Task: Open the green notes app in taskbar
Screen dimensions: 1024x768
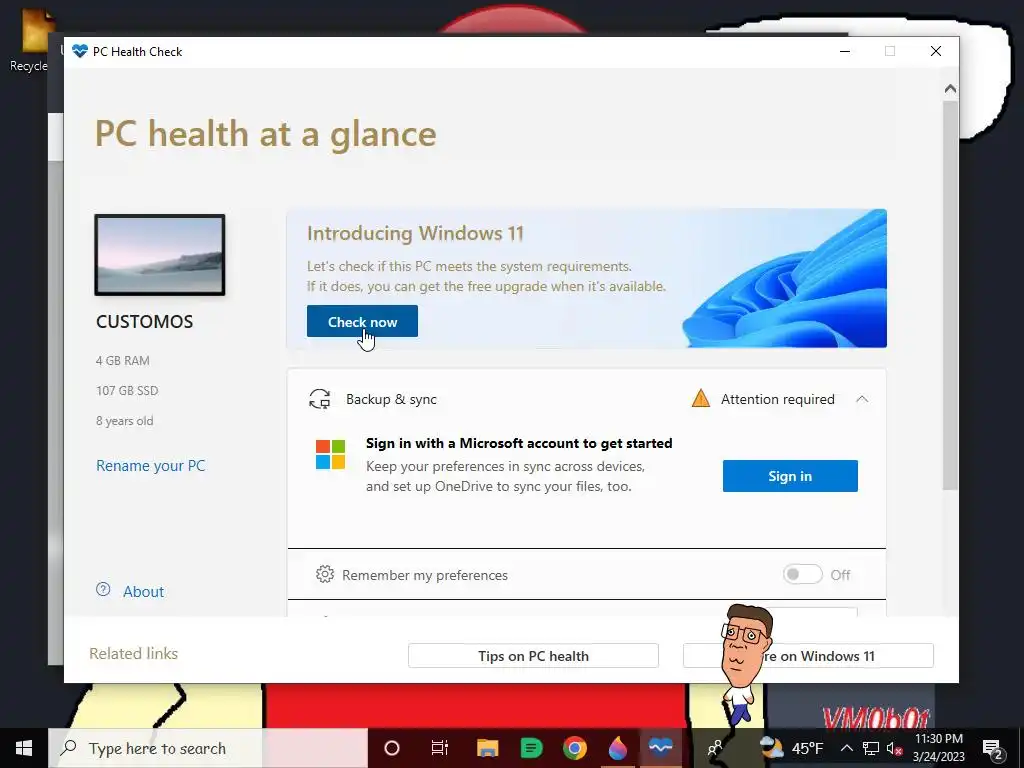Action: [x=531, y=748]
